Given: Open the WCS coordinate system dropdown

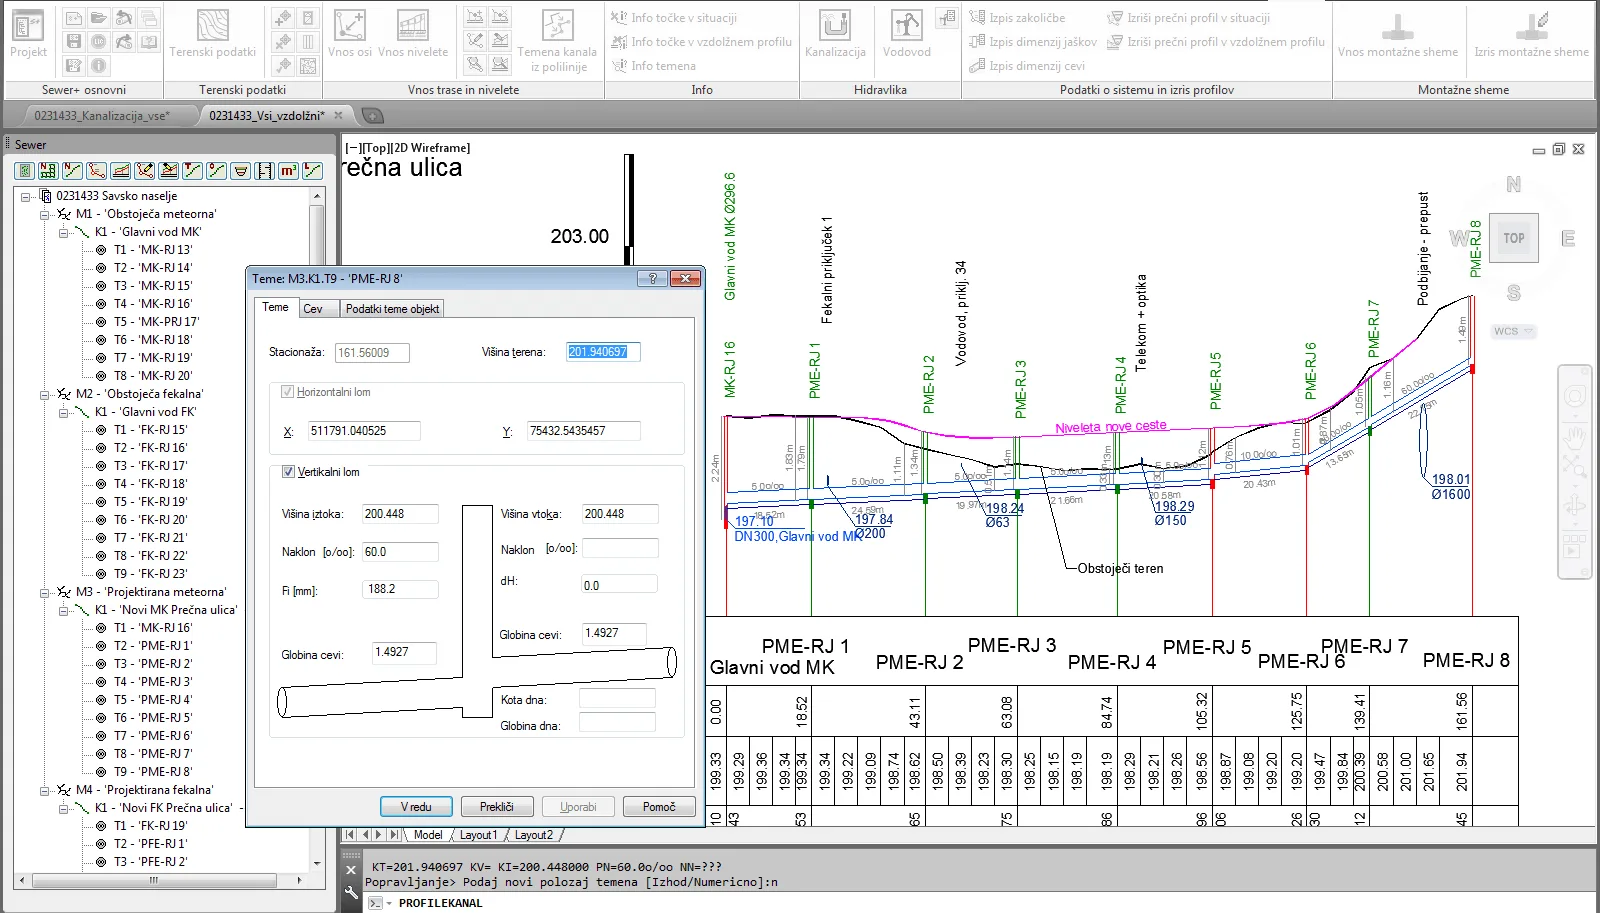Looking at the screenshot, I should [1513, 331].
